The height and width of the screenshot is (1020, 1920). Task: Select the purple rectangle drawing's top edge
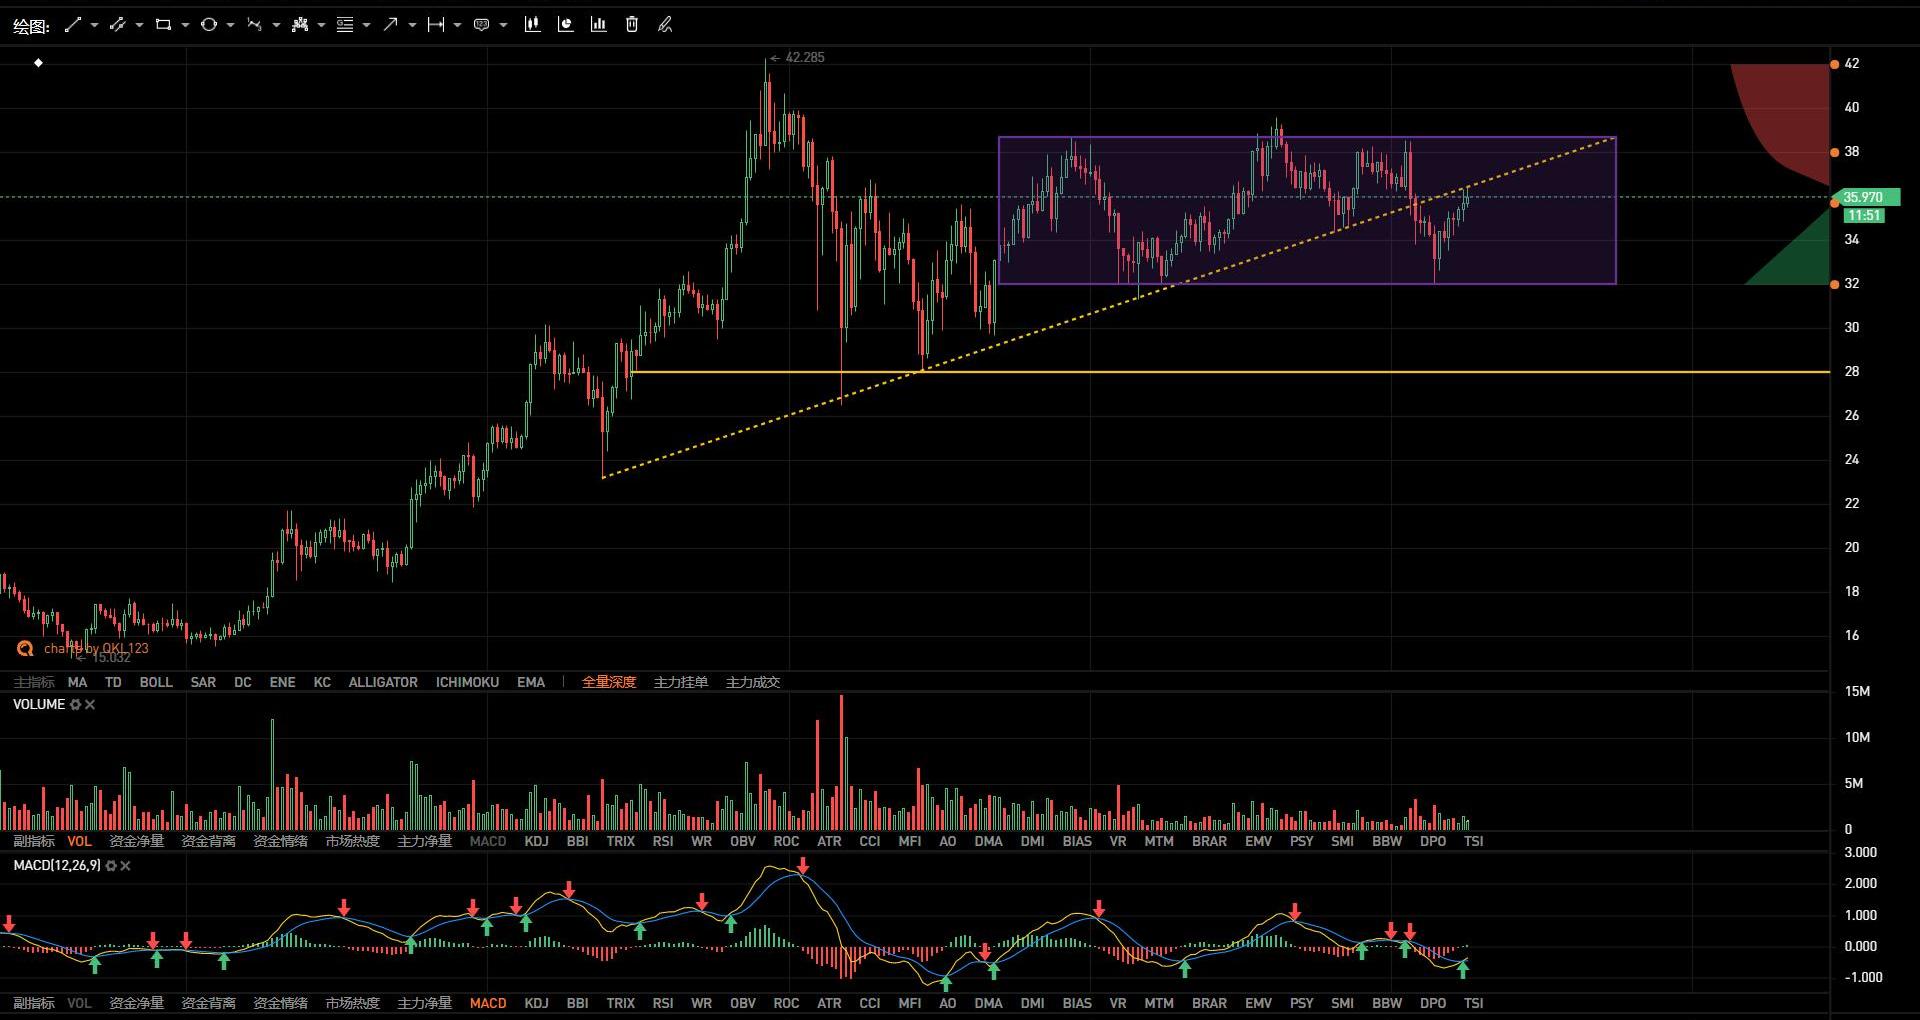tap(1307, 137)
